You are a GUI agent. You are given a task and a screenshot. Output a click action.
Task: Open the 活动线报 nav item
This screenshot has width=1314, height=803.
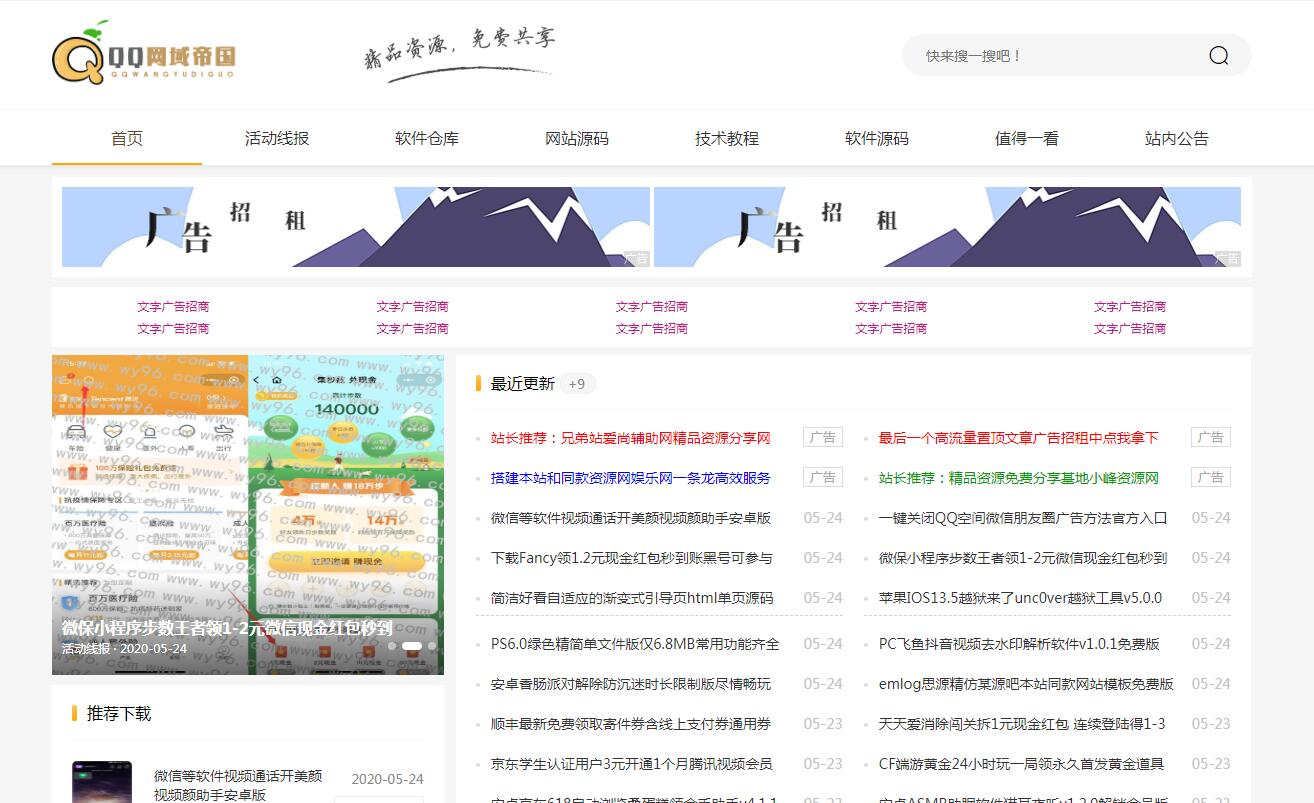tap(277, 138)
